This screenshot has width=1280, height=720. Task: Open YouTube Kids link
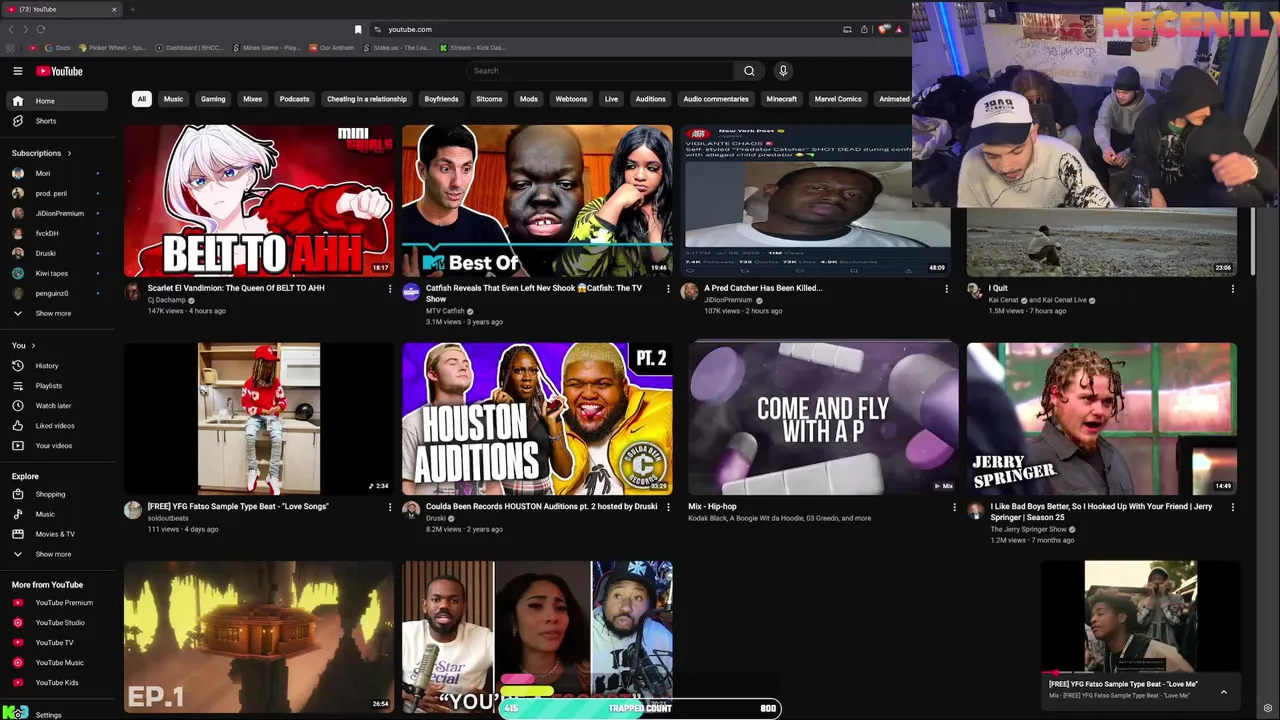tap(56, 683)
